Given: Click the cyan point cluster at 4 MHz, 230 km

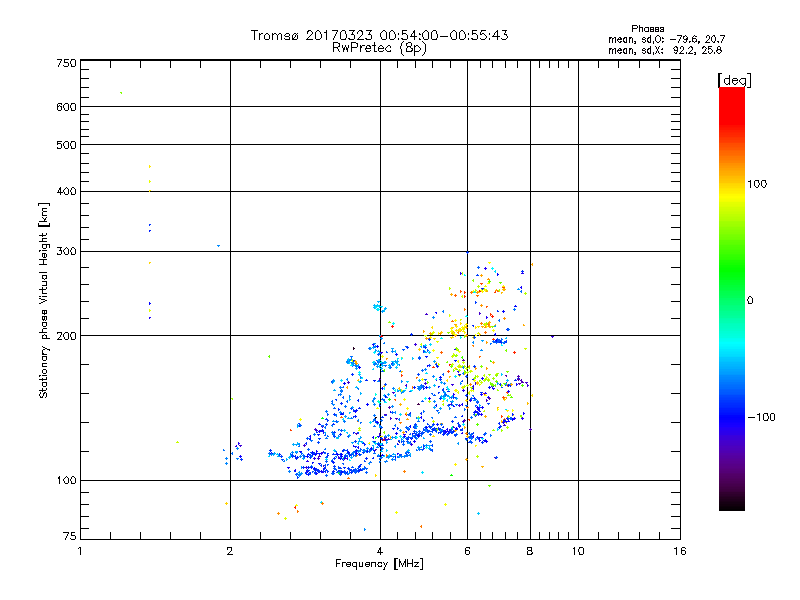Looking at the screenshot, I should click(x=380, y=307).
